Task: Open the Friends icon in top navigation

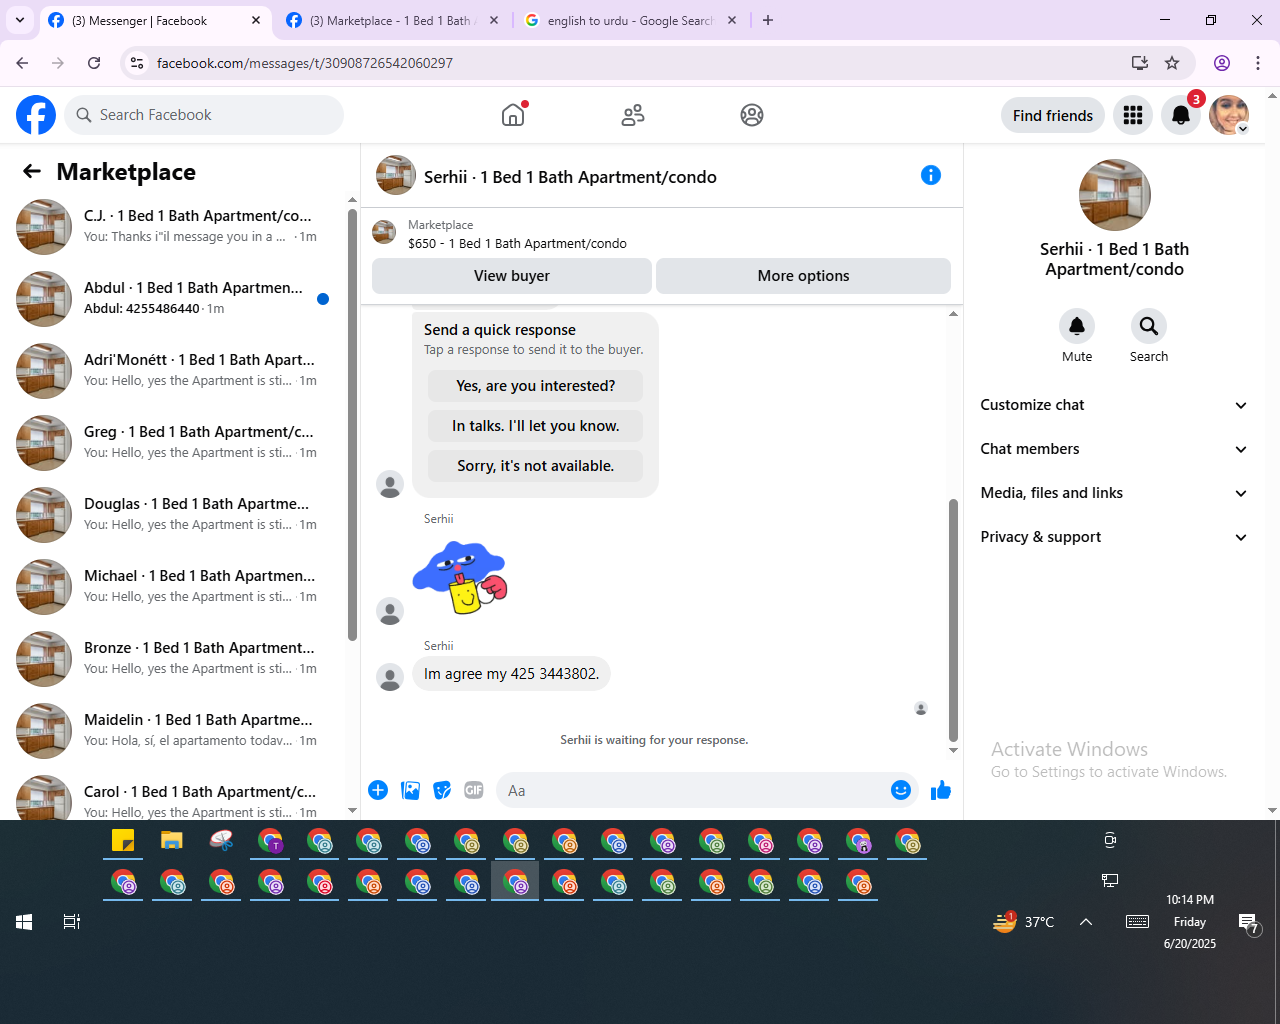Action: (x=633, y=115)
